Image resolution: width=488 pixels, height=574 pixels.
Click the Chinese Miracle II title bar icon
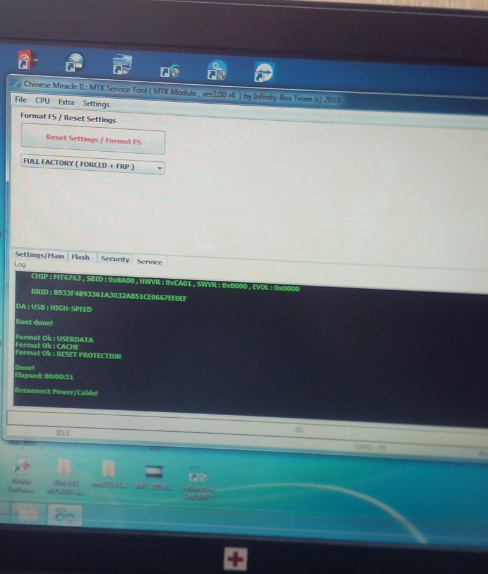pos(15,84)
